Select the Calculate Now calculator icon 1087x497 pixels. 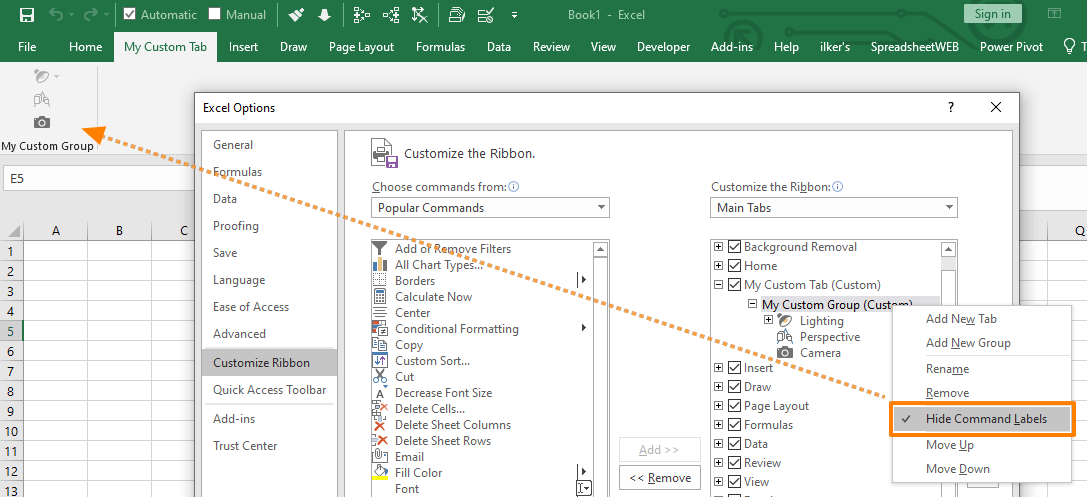pyautogui.click(x=380, y=297)
